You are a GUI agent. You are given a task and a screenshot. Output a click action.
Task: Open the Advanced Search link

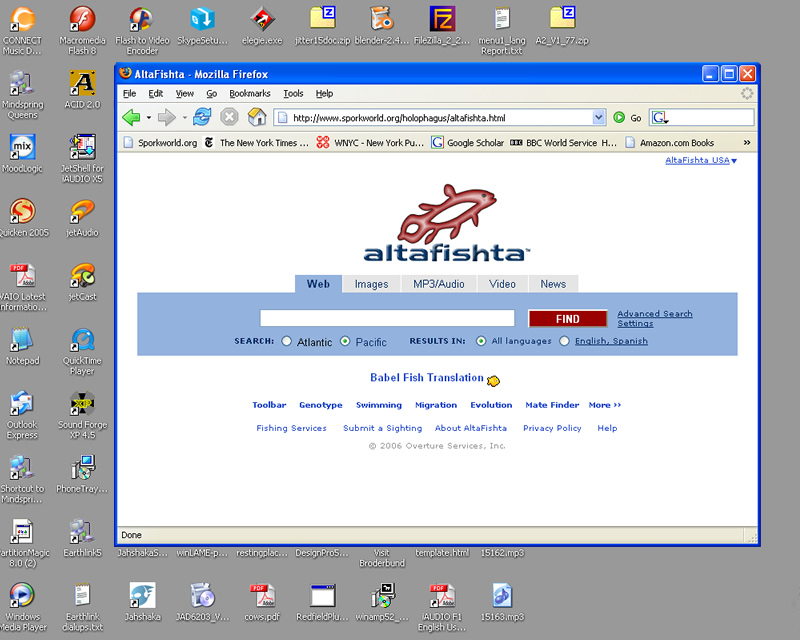[654, 314]
